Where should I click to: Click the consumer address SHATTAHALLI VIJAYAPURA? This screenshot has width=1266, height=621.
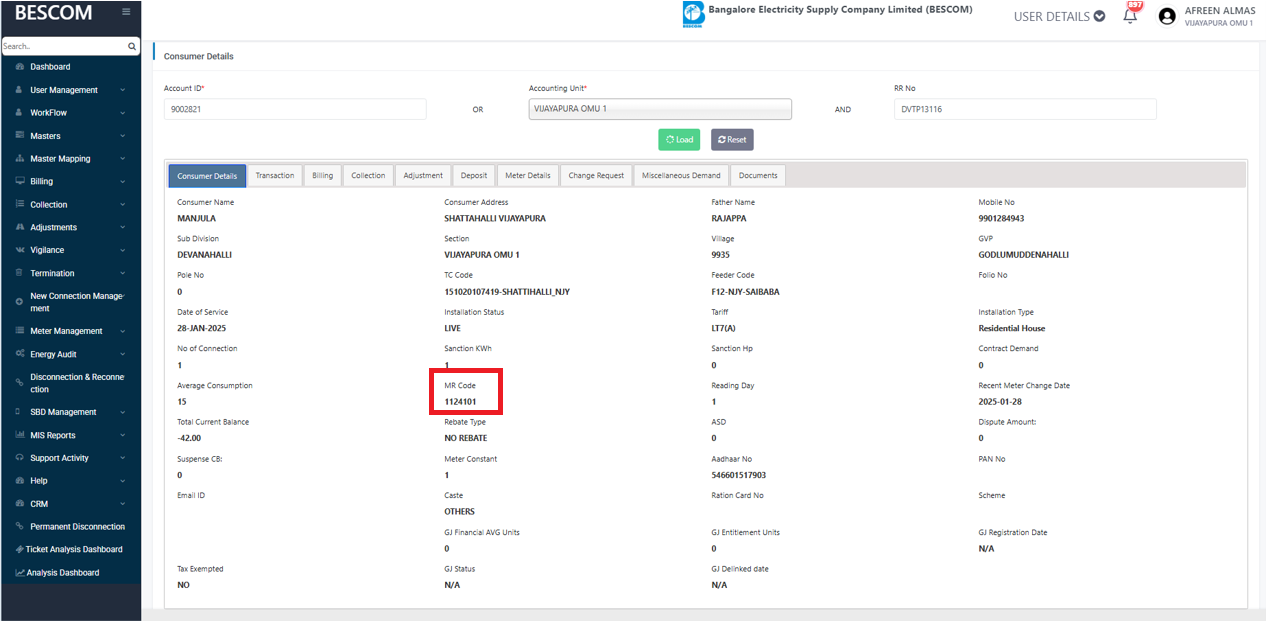(x=495, y=218)
